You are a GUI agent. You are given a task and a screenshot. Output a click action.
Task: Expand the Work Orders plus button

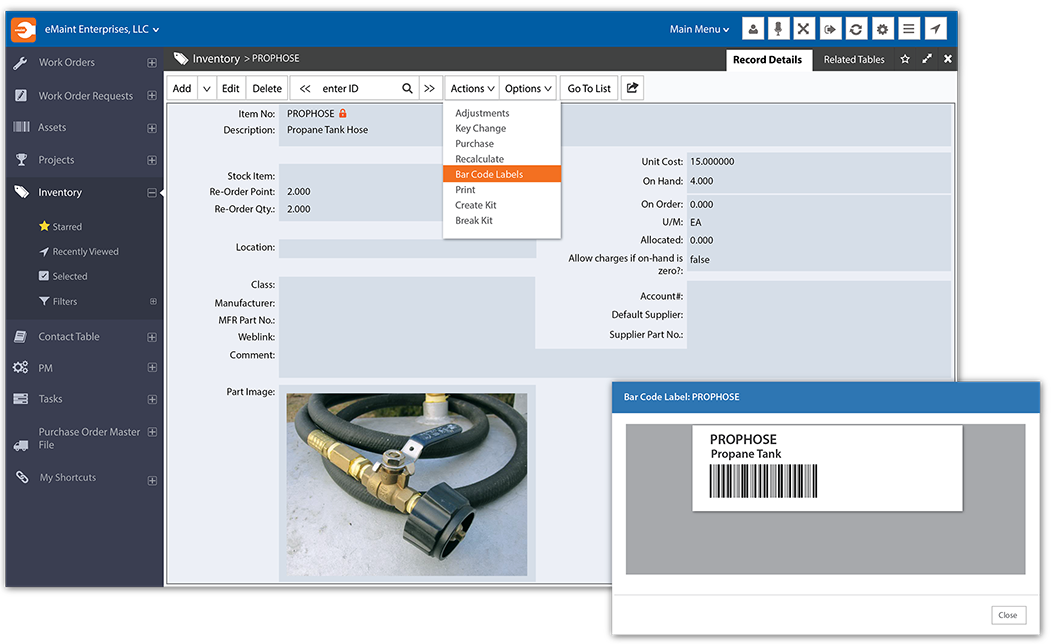tap(152, 63)
